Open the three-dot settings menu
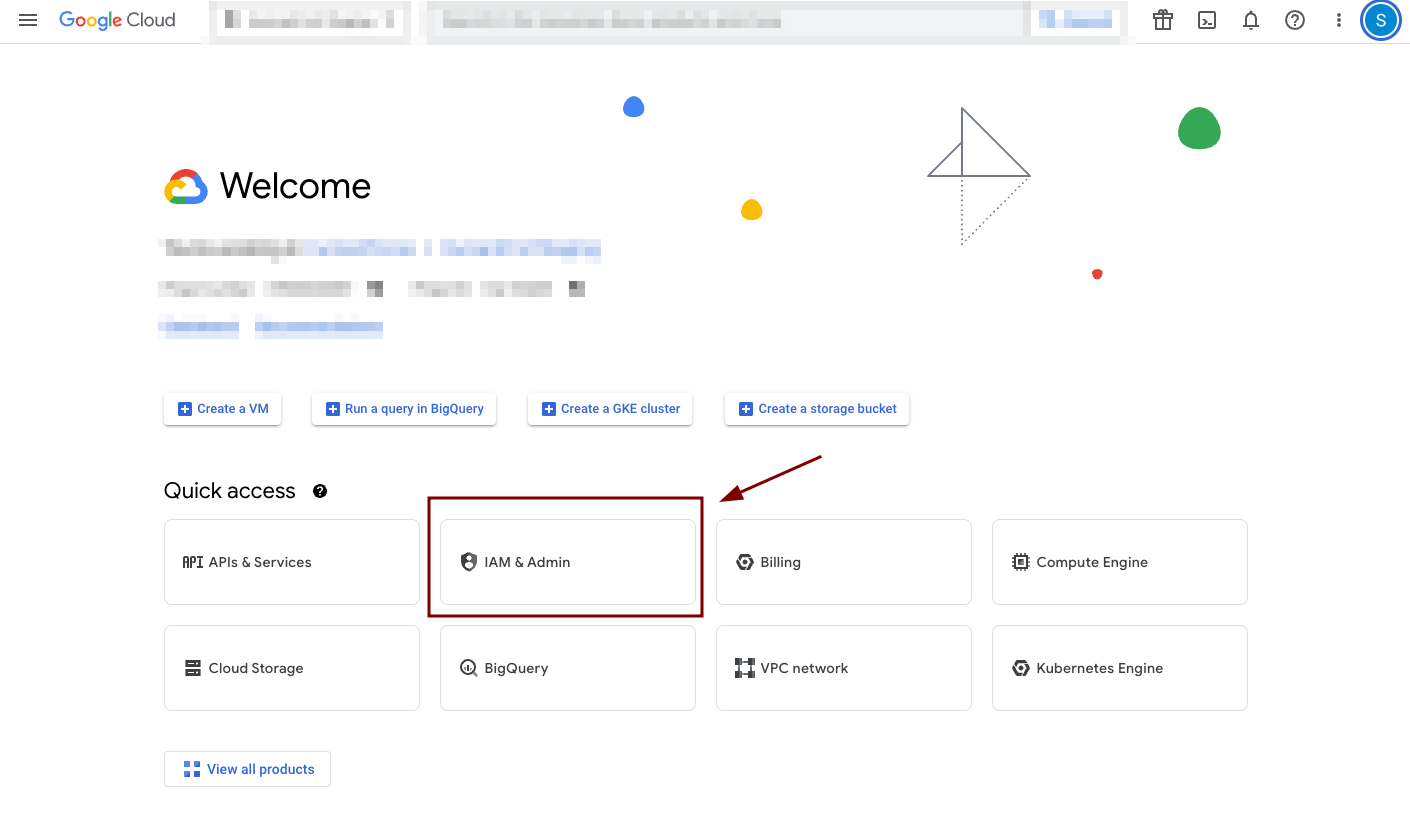 (x=1339, y=20)
